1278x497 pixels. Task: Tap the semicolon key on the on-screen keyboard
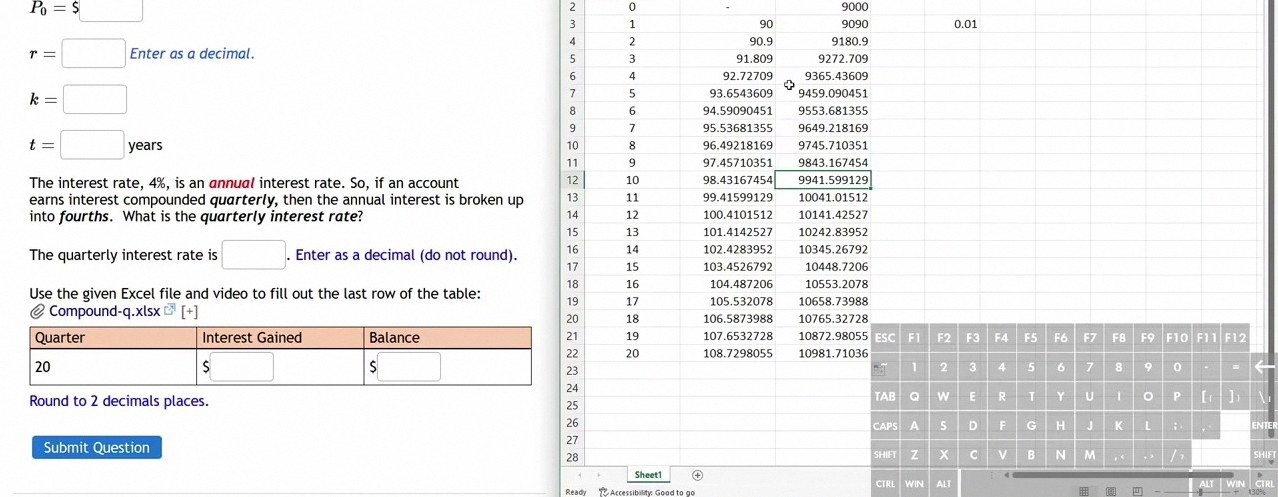pos(1177,426)
